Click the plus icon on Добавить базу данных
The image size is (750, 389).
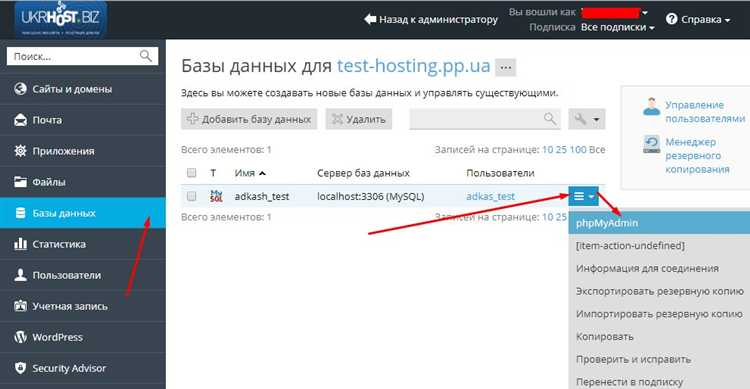(192, 119)
